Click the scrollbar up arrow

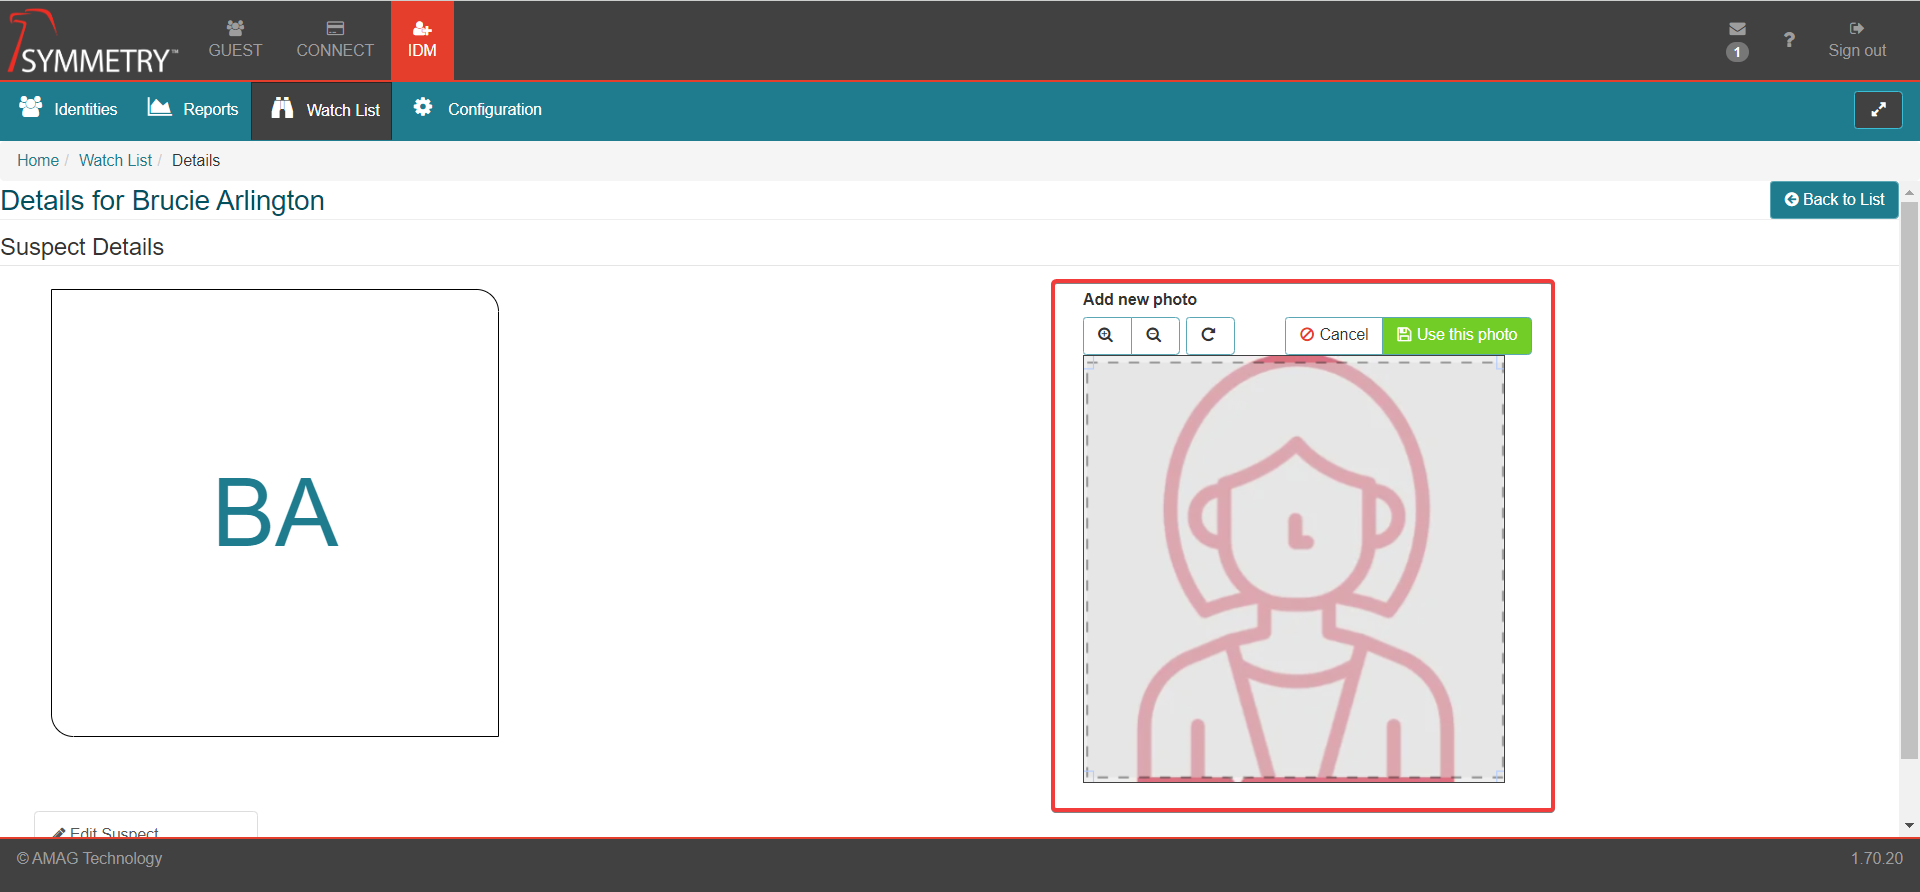1909,192
